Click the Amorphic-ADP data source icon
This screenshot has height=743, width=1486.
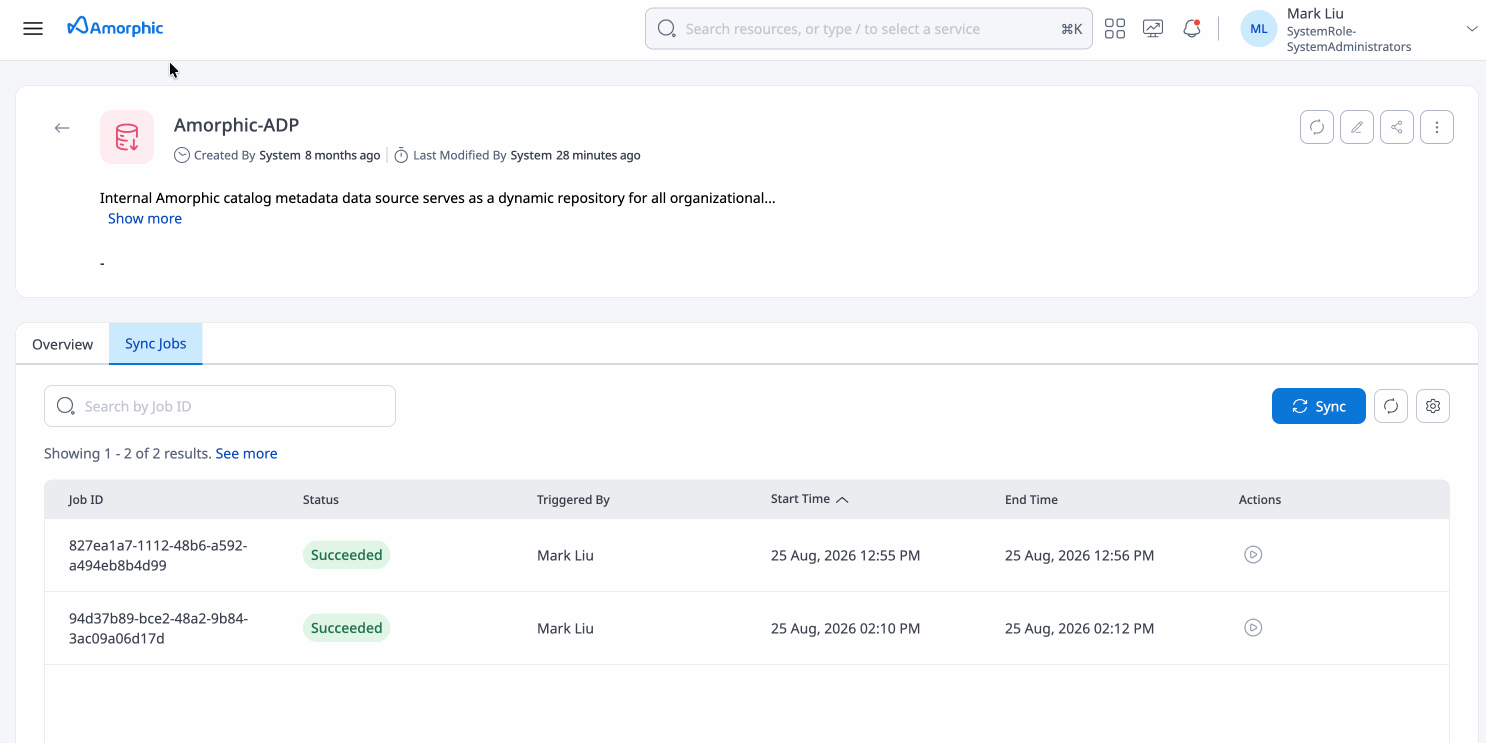pyautogui.click(x=127, y=137)
